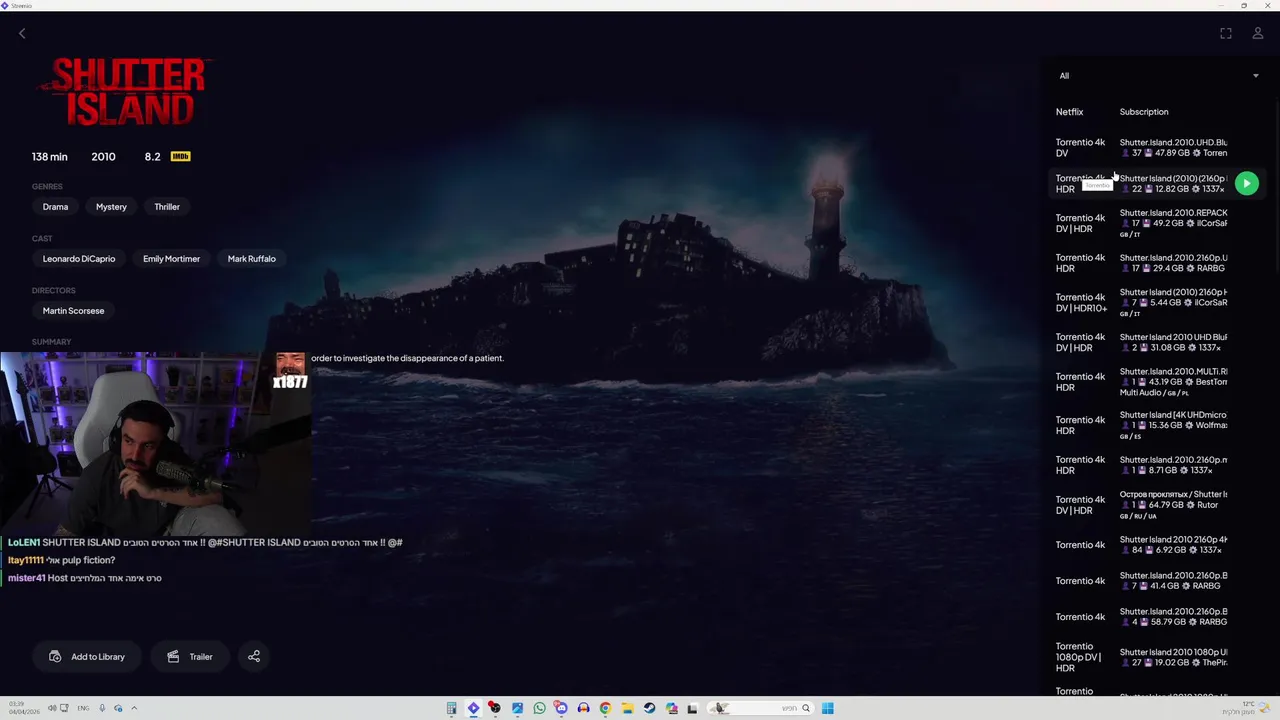Select the 29.4 GB RARBG 4k HDR stream
The height and width of the screenshot is (720, 1280).
(1158, 263)
